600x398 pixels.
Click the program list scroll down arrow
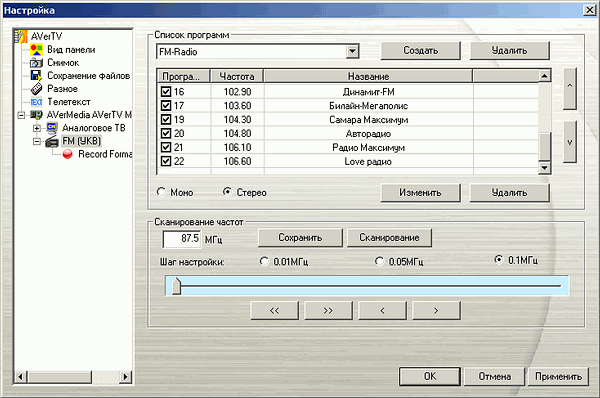click(x=545, y=168)
